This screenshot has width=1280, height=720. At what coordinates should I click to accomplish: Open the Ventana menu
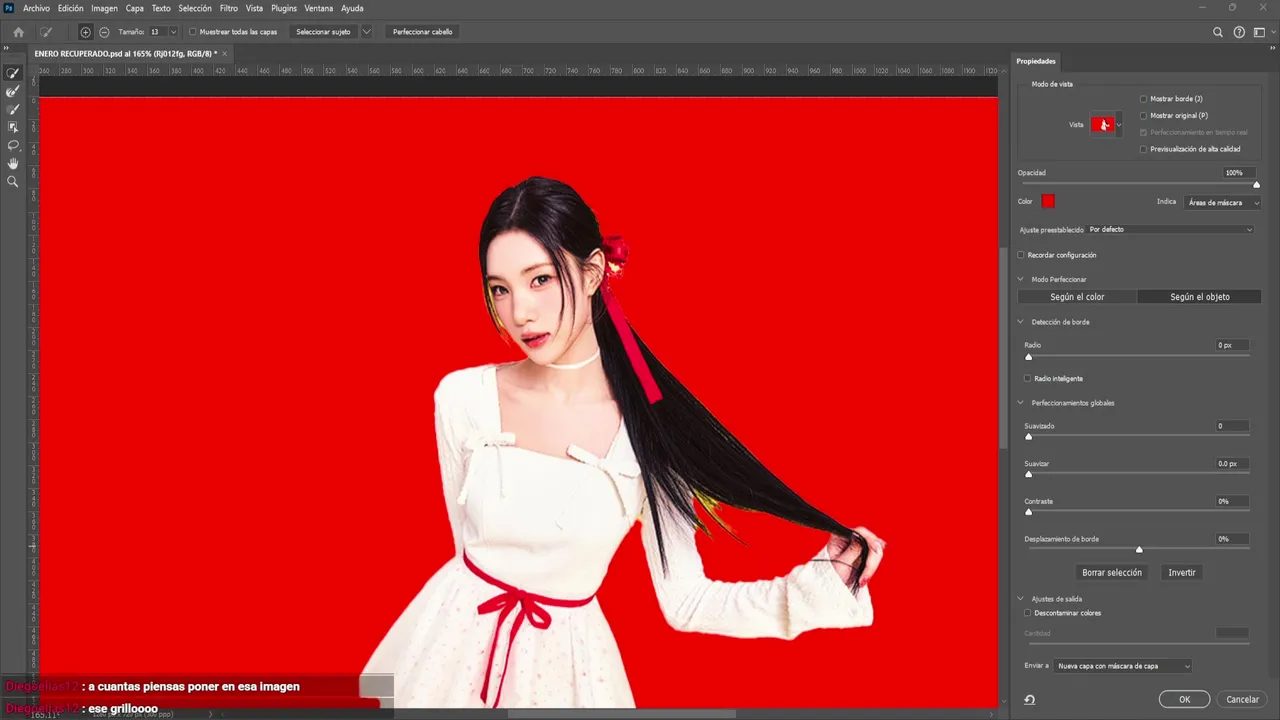click(x=318, y=8)
